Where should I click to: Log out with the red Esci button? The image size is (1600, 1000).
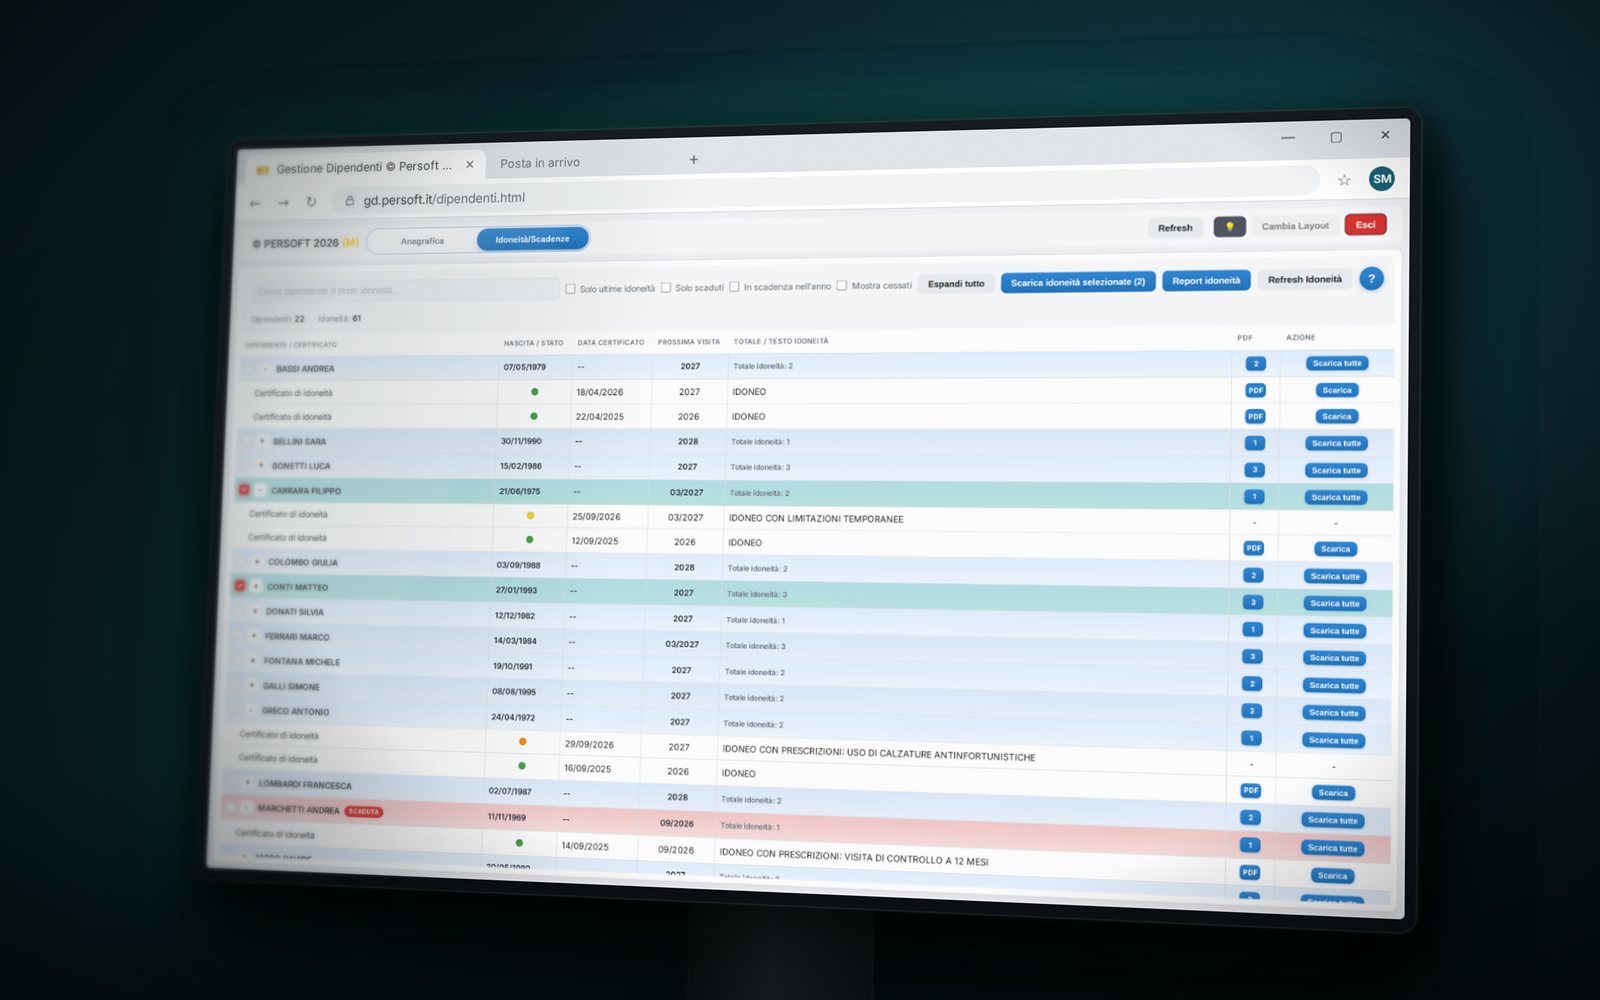pos(1365,225)
